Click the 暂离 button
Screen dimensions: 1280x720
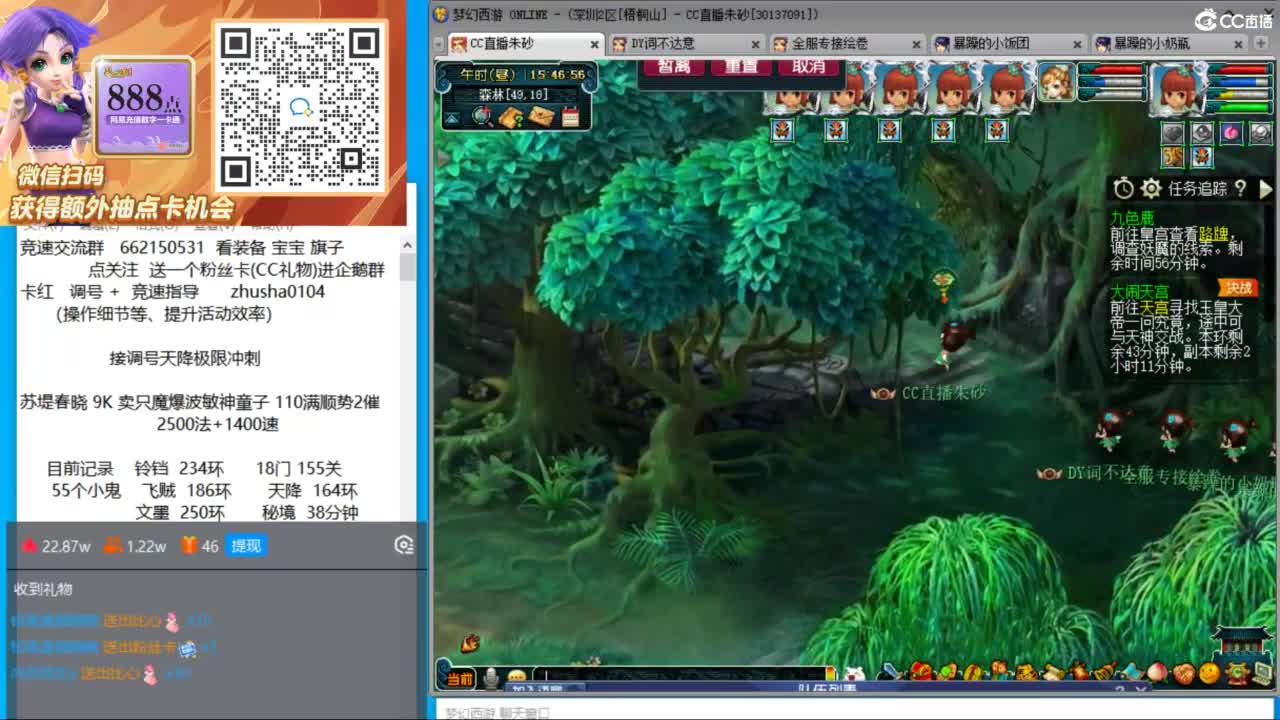673,67
